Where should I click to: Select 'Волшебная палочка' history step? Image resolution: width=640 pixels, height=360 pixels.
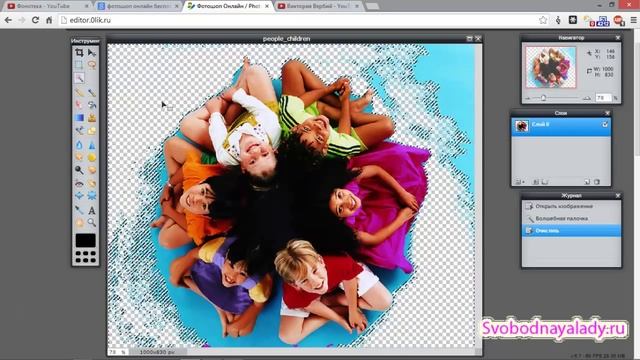pos(571,218)
